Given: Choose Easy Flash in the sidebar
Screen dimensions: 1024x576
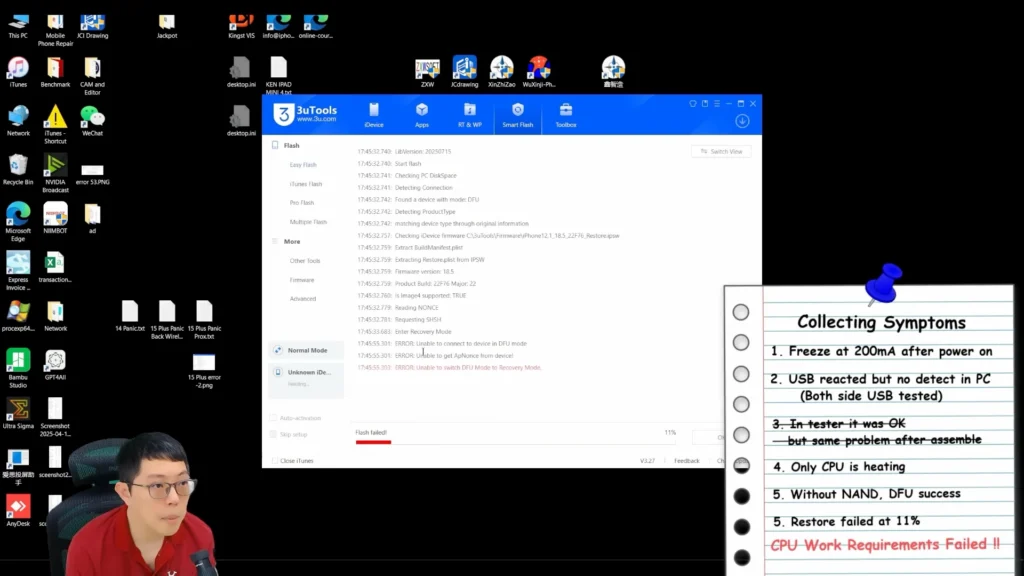Looking at the screenshot, I should (303, 165).
